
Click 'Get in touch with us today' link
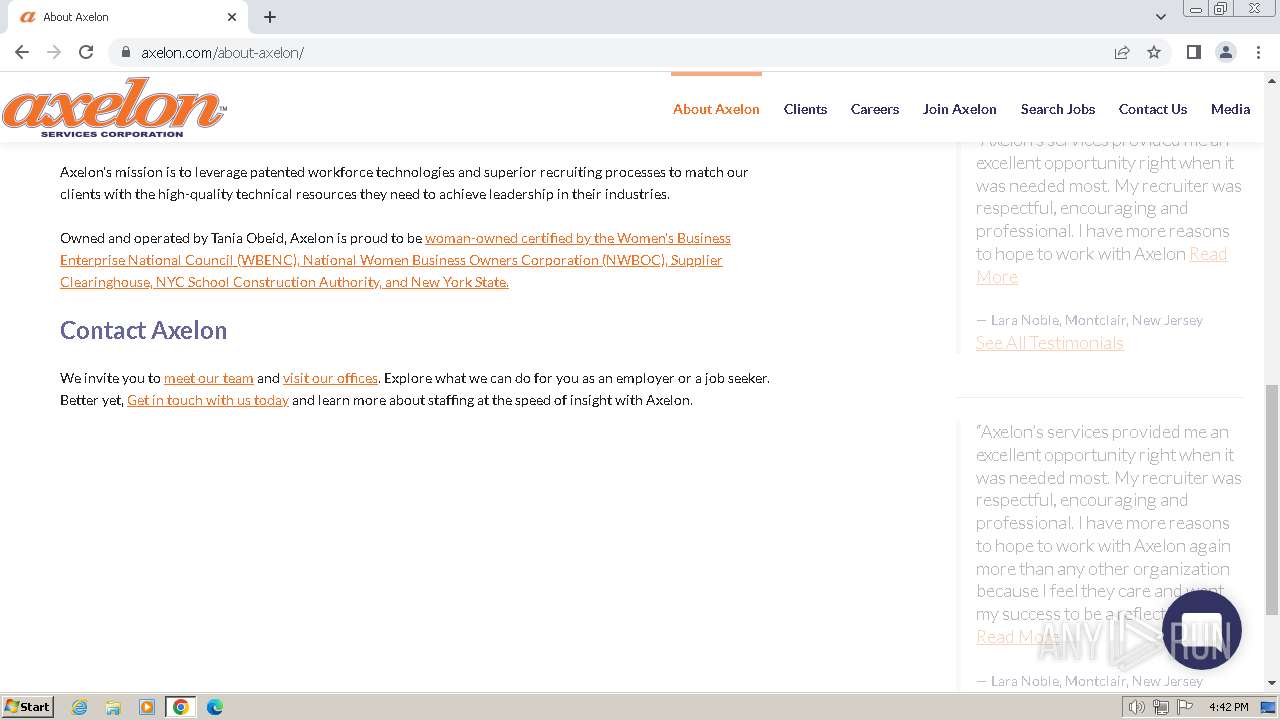point(208,400)
